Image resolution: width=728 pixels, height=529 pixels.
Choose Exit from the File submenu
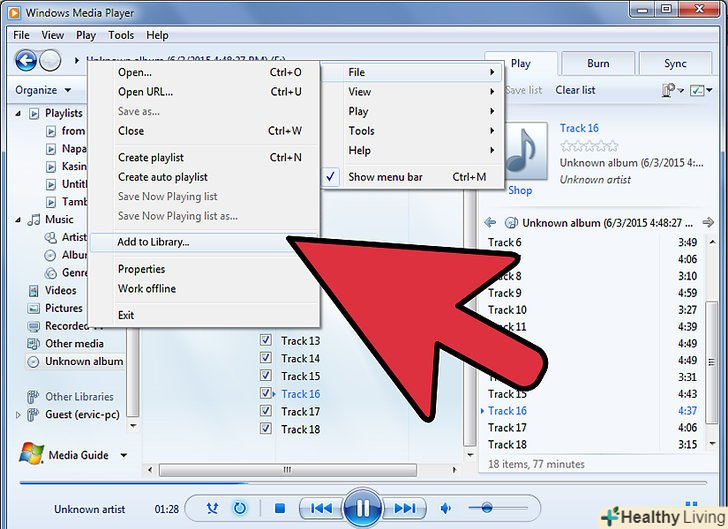[203, 315]
